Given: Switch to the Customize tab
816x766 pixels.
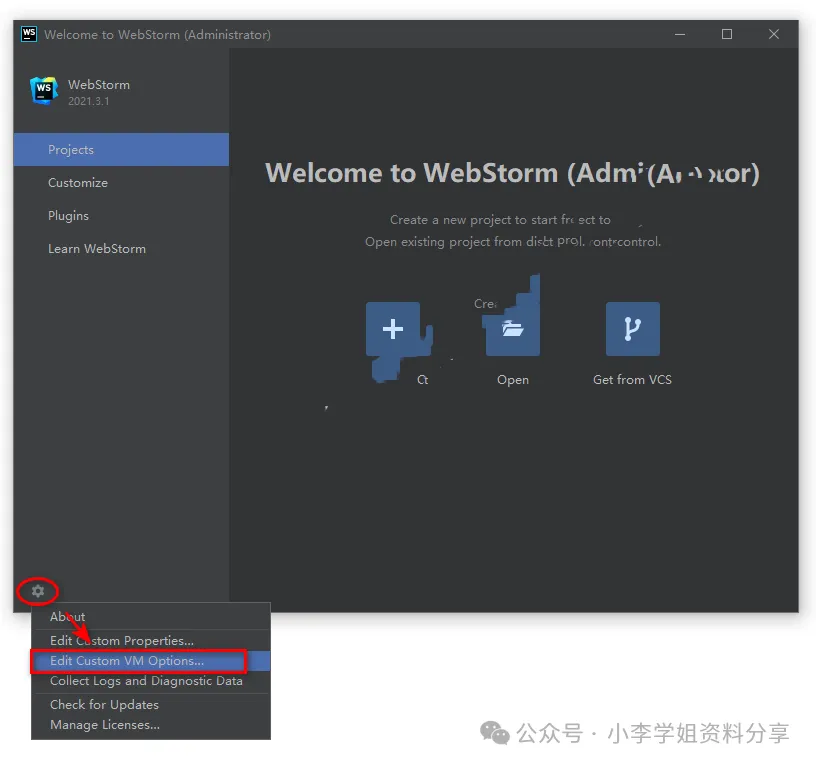Looking at the screenshot, I should pos(121,183).
